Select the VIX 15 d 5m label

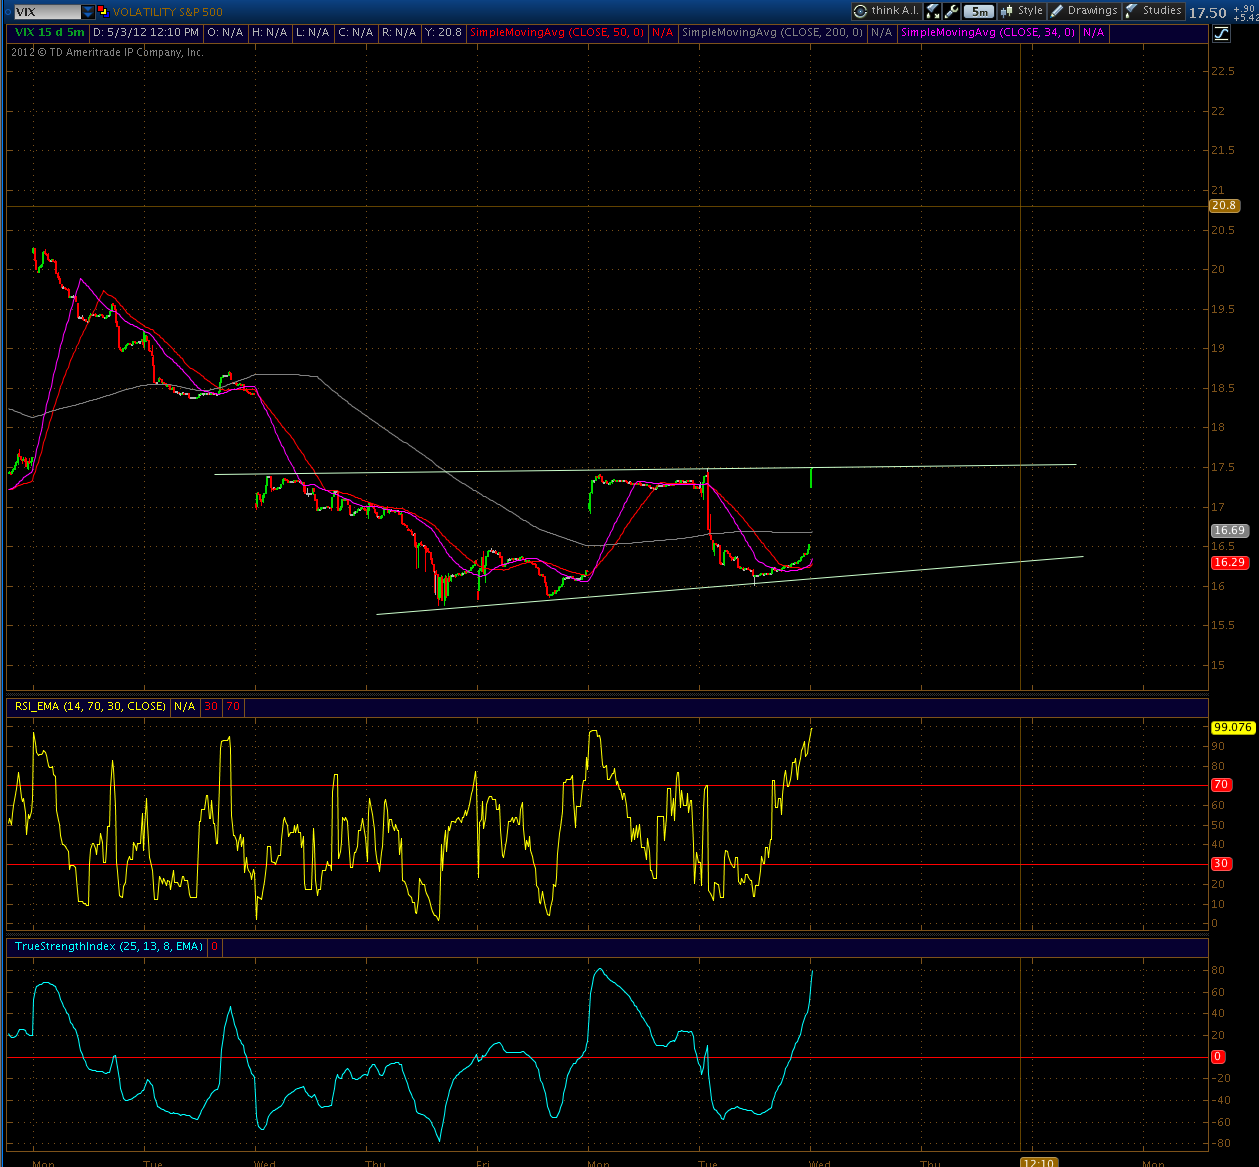tap(49, 33)
